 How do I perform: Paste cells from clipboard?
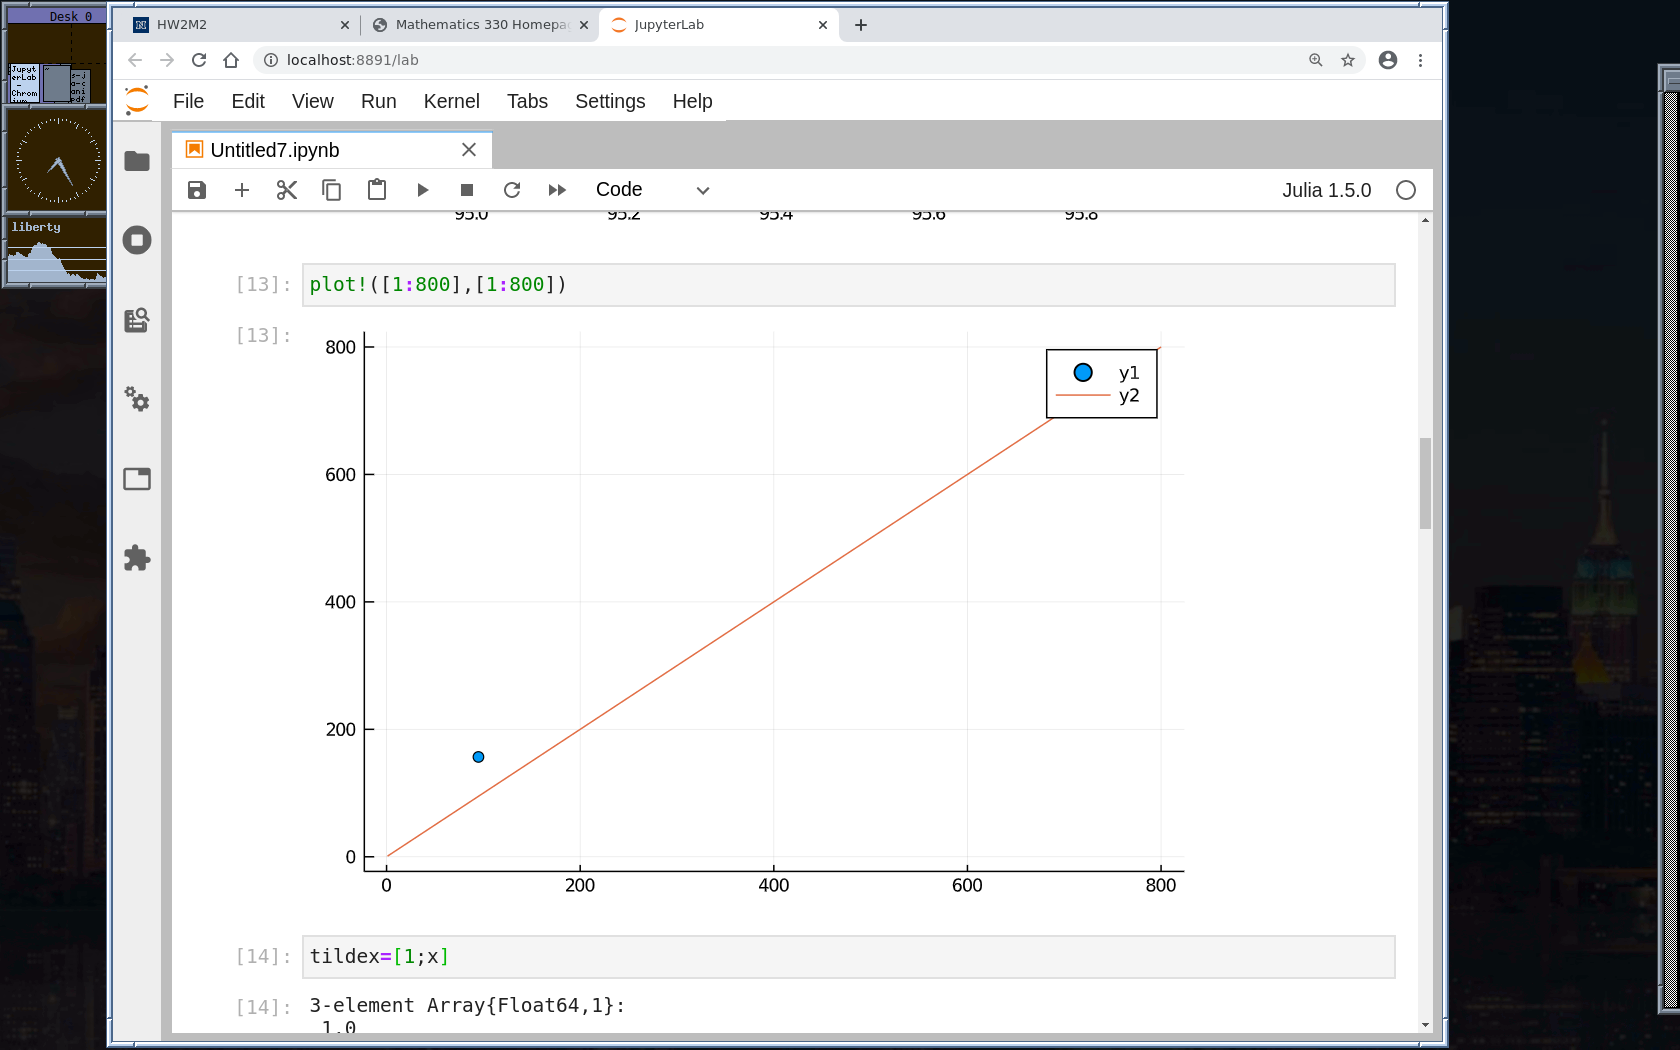coord(377,190)
